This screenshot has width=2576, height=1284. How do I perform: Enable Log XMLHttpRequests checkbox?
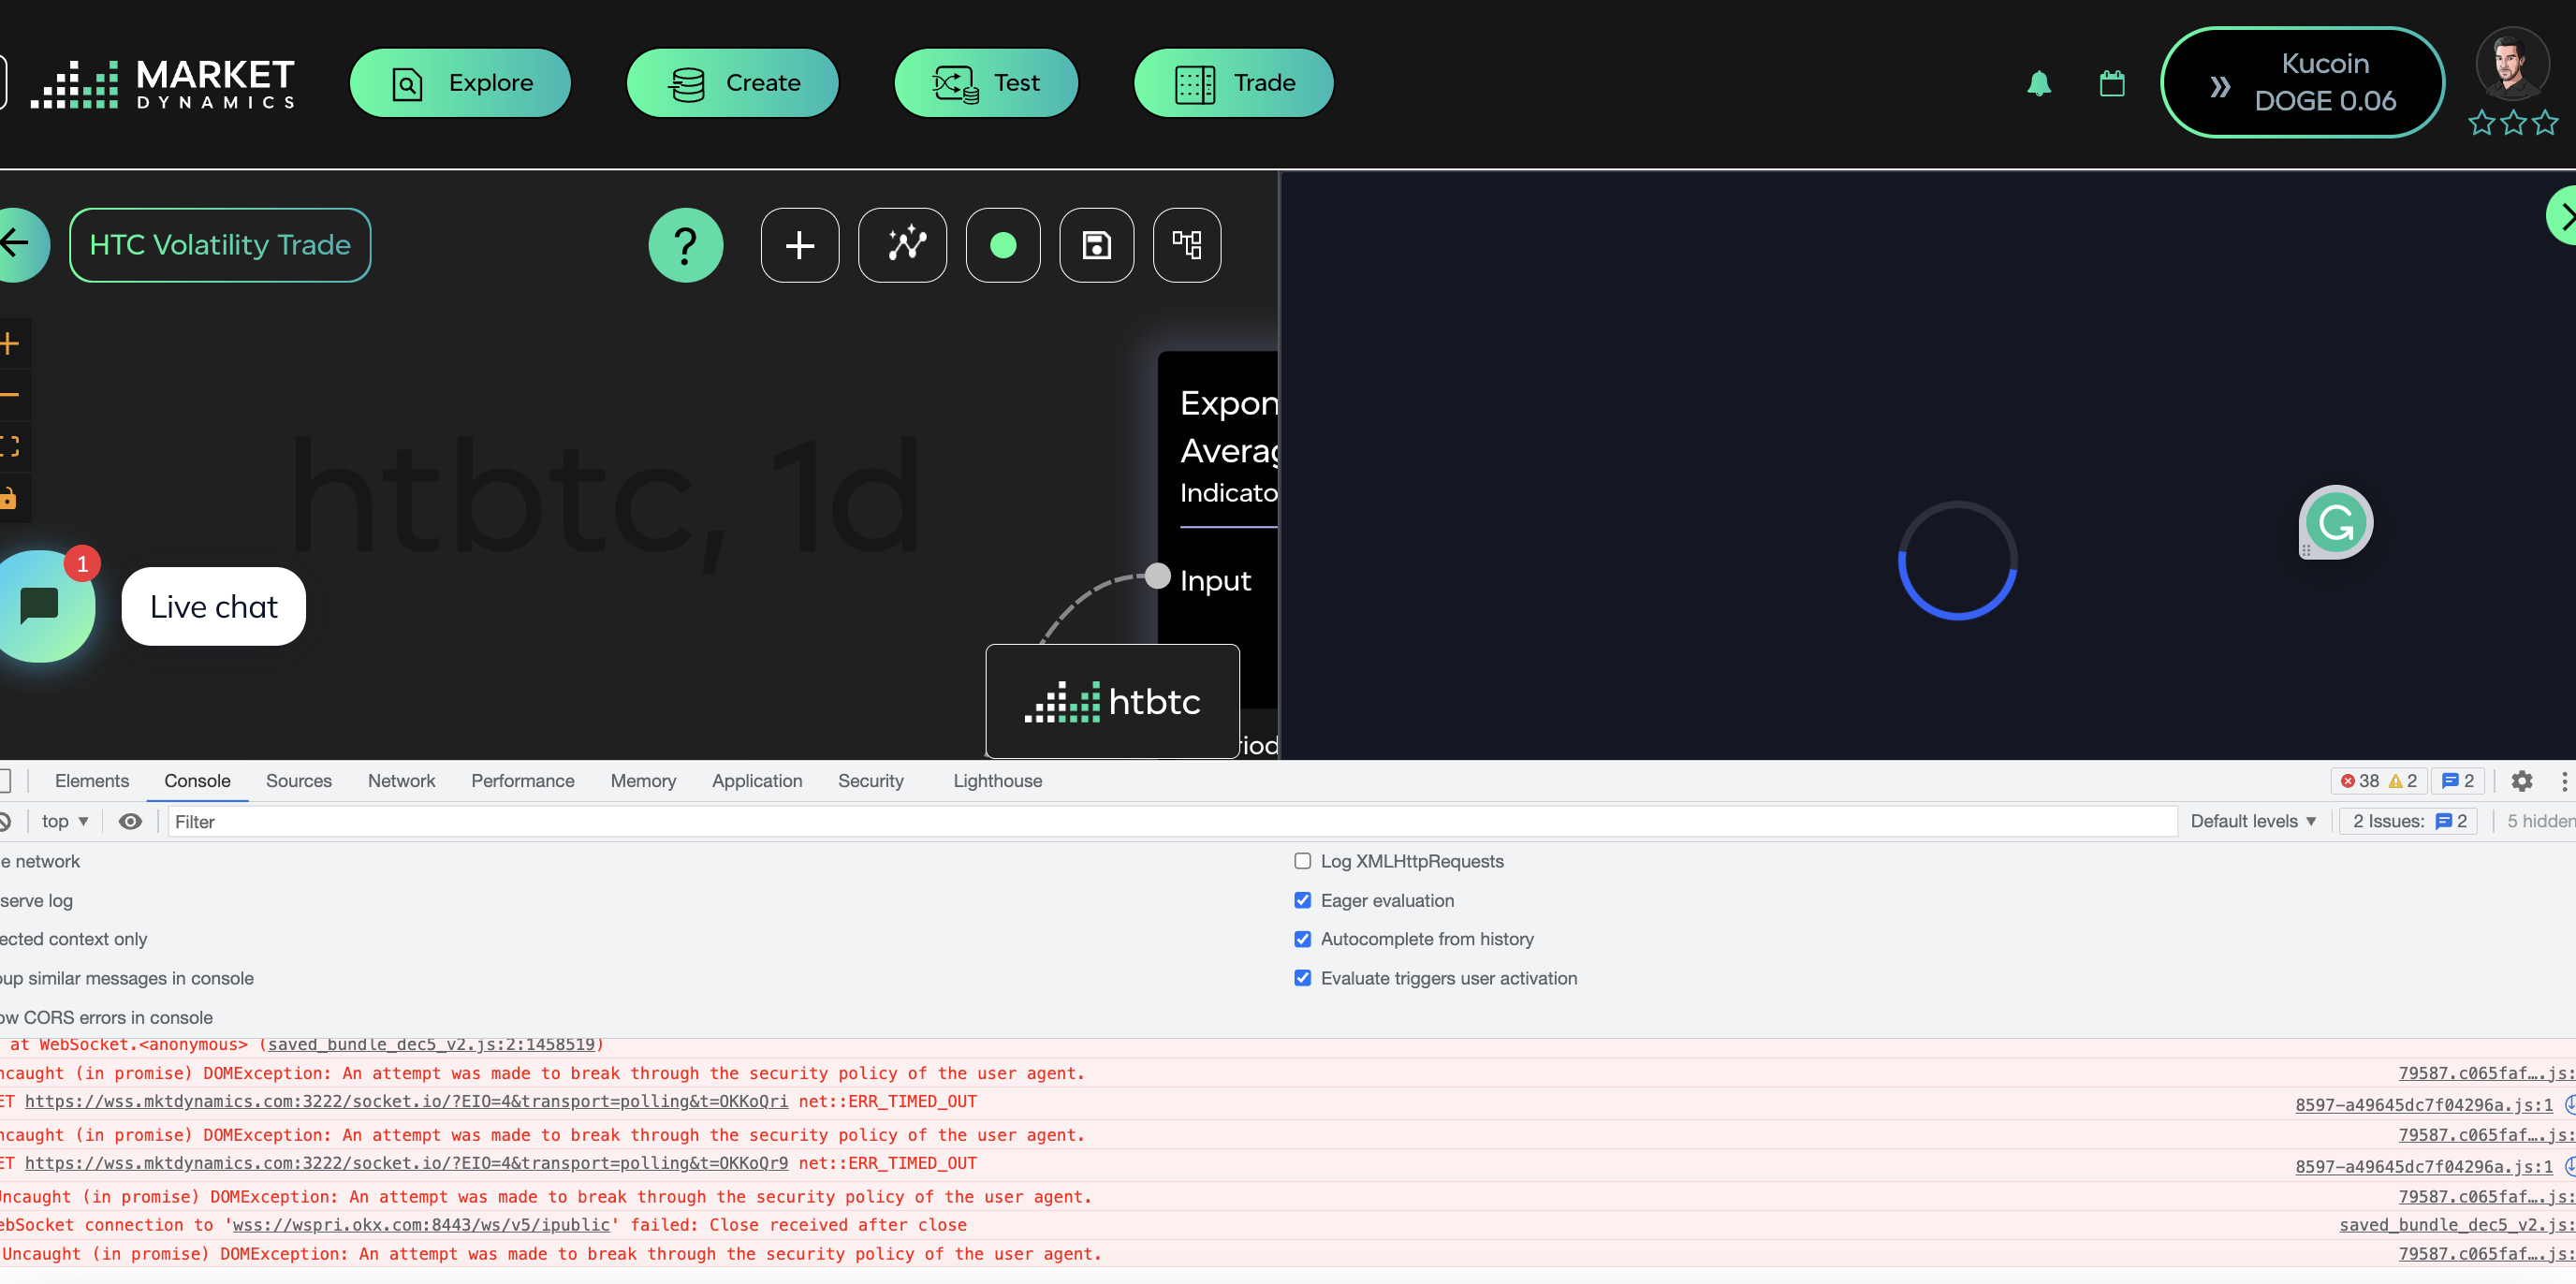point(1302,861)
